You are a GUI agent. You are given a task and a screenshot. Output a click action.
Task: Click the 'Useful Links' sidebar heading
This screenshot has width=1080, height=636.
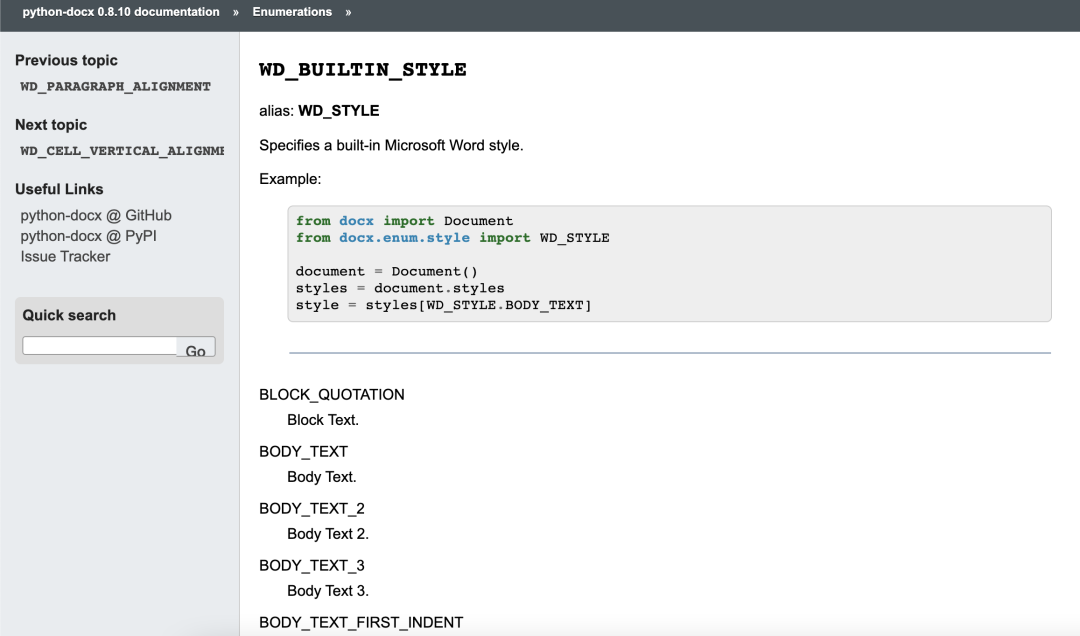pyautogui.click(x=59, y=189)
